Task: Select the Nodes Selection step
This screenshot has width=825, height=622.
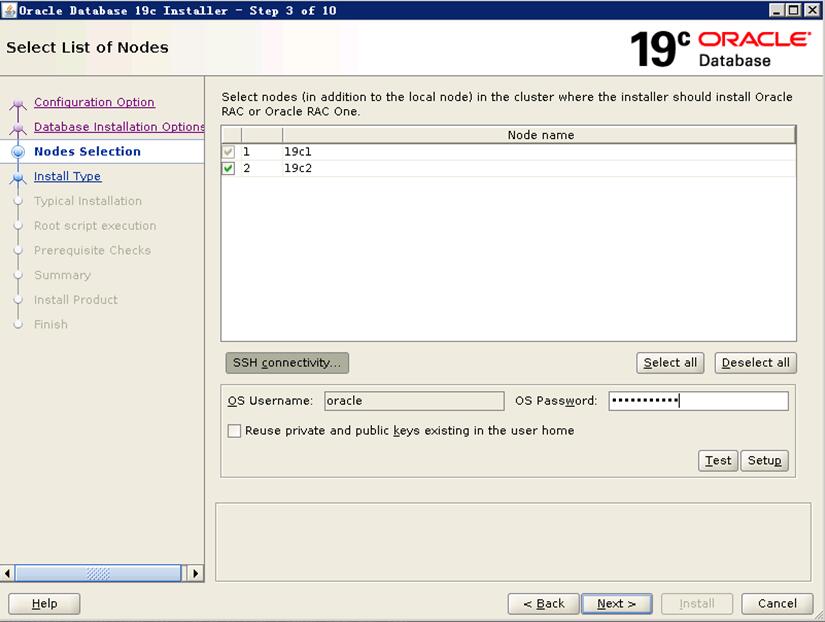Action: click(x=87, y=152)
